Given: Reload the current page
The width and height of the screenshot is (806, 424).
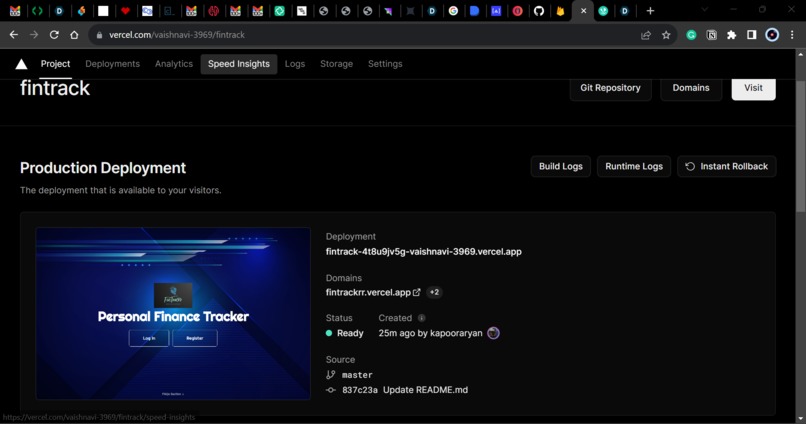Looking at the screenshot, I should point(54,35).
